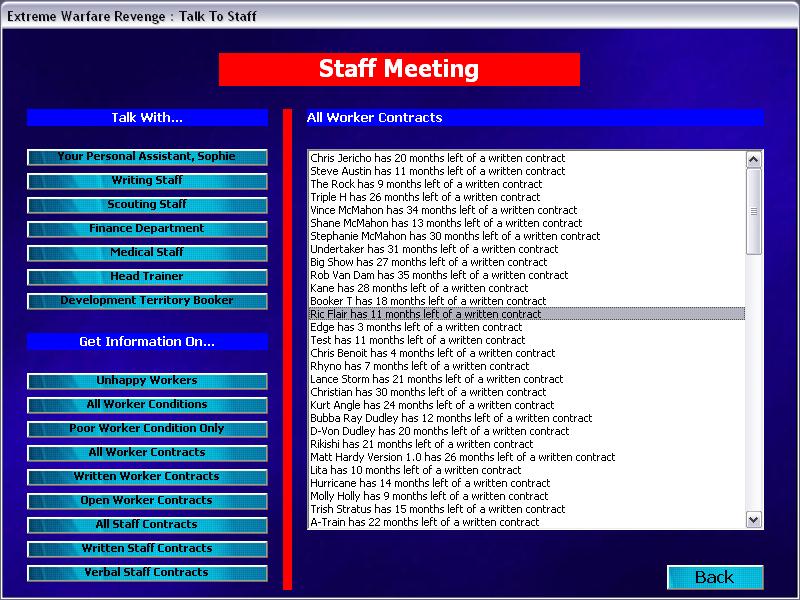Select the Big Show contract row
Viewport: 800px width, 600px height.
(x=527, y=262)
